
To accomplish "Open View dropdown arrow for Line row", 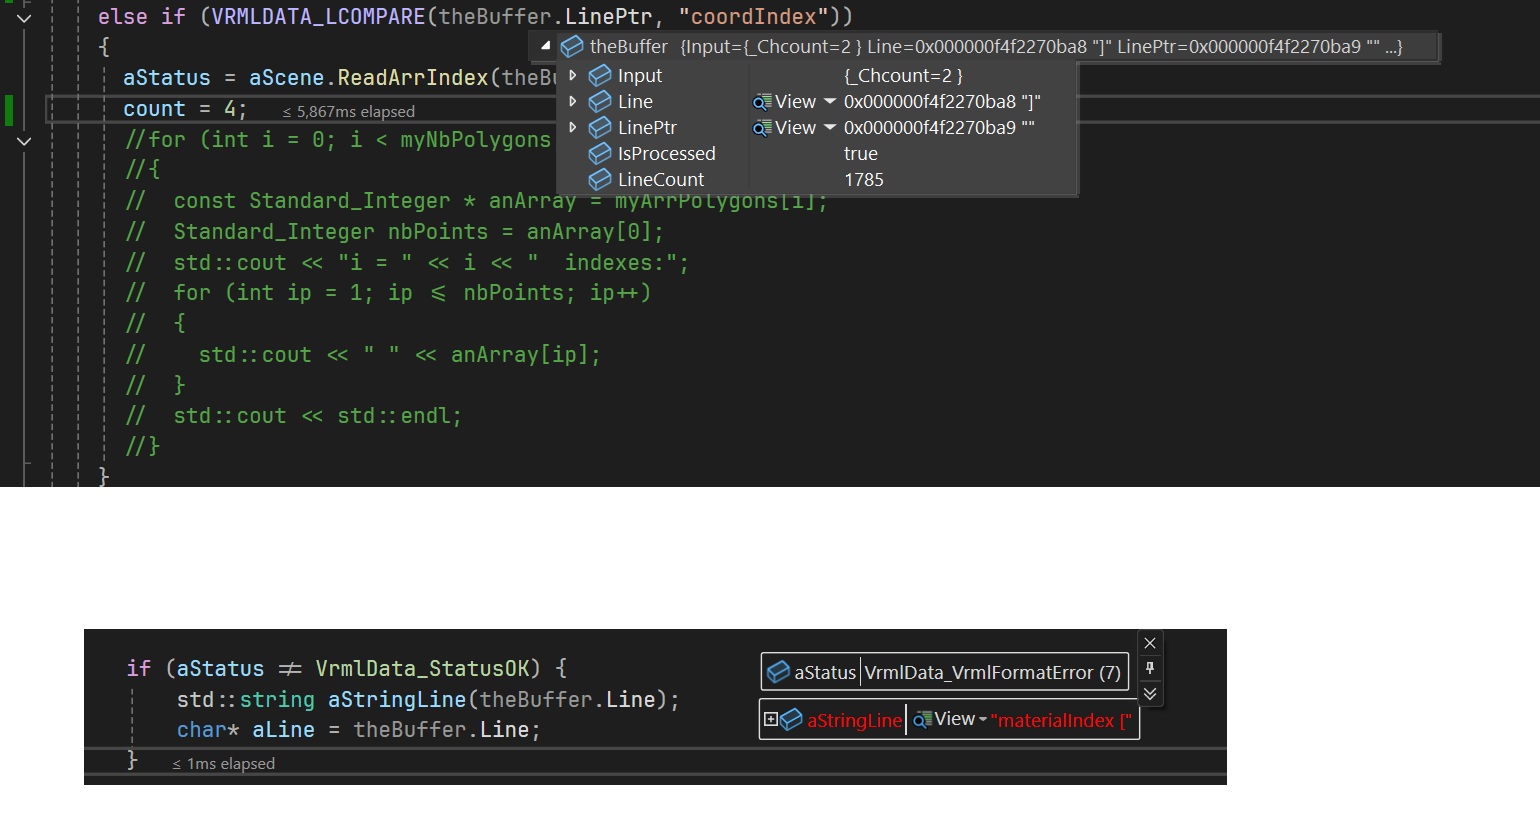I will [829, 102].
